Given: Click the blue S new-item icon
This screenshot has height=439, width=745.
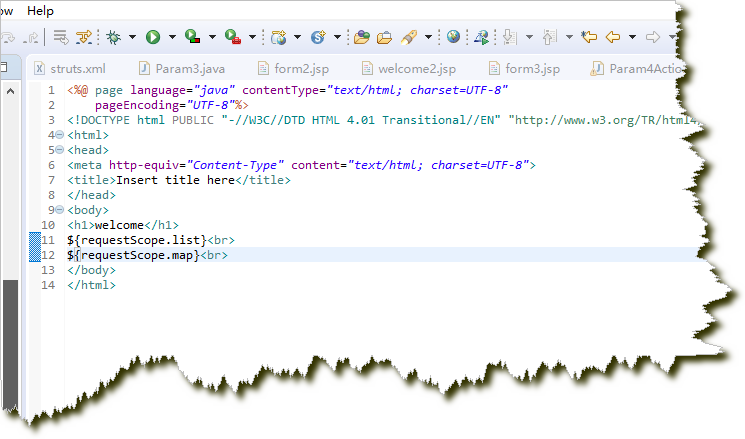Looking at the screenshot, I should (318, 37).
